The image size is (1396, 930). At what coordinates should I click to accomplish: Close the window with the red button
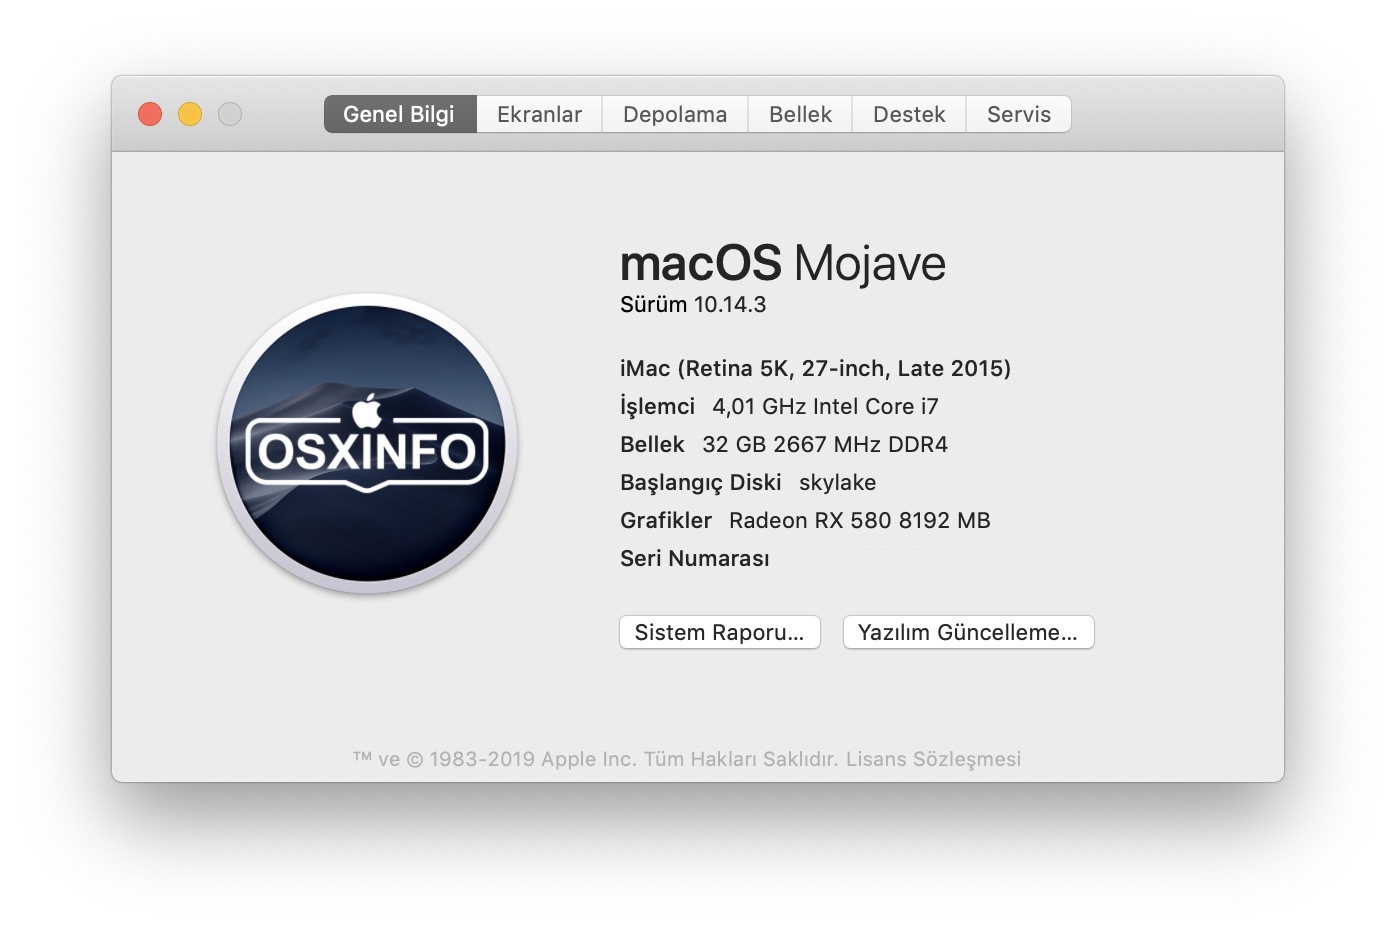point(150,114)
